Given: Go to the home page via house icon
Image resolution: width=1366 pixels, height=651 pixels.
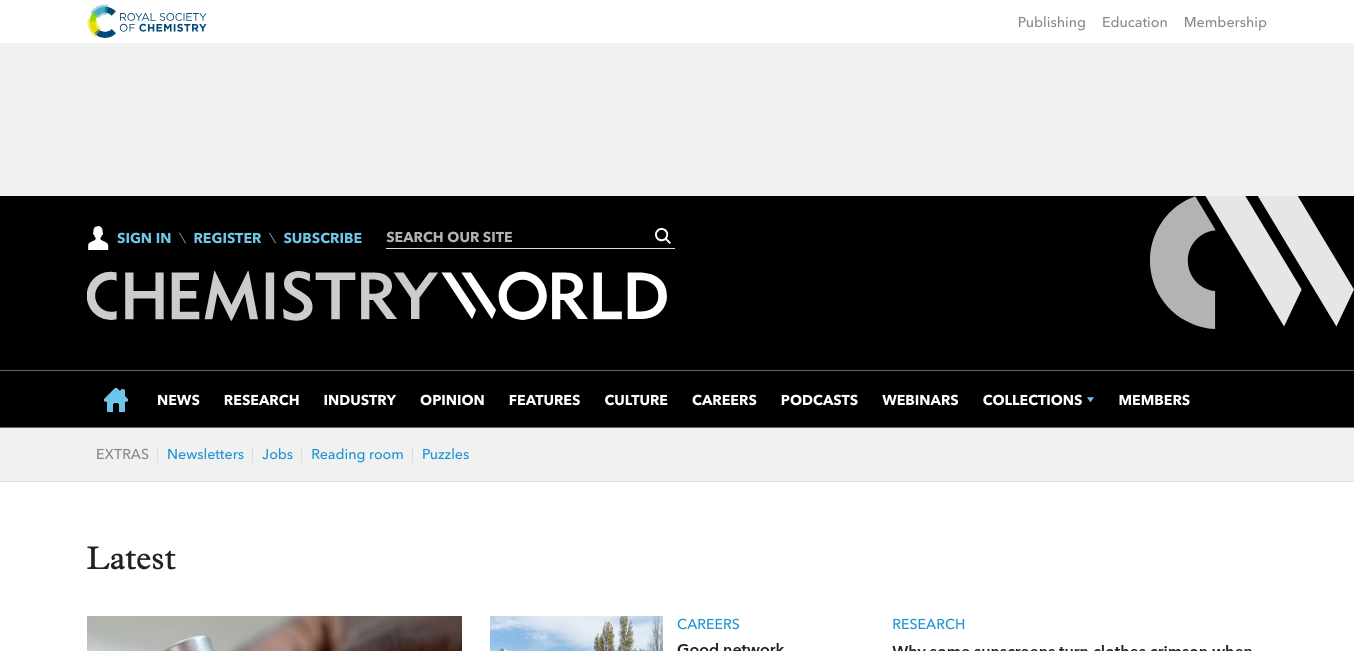Looking at the screenshot, I should [116, 400].
